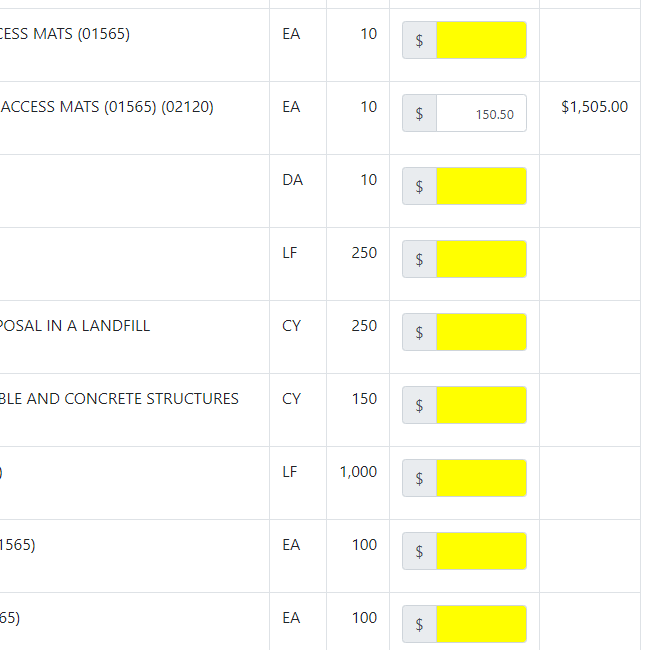This screenshot has width=650, height=650.
Task: Focus the yellow price field for LF 250 row
Action: click(x=481, y=259)
